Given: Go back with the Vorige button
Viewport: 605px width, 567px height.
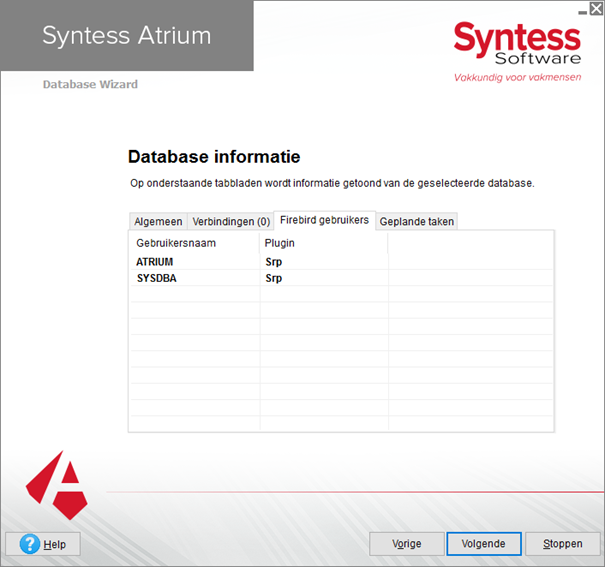Looking at the screenshot, I should point(407,544).
